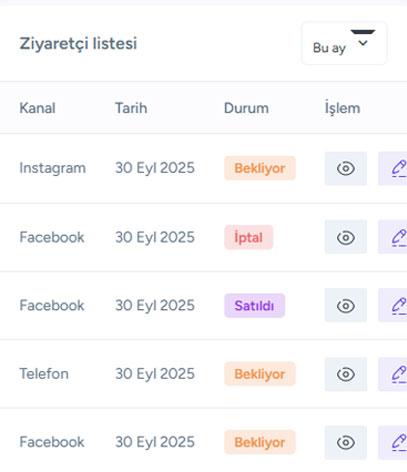Click the İptal status badge
The width and height of the screenshot is (407, 472).
pos(249,237)
